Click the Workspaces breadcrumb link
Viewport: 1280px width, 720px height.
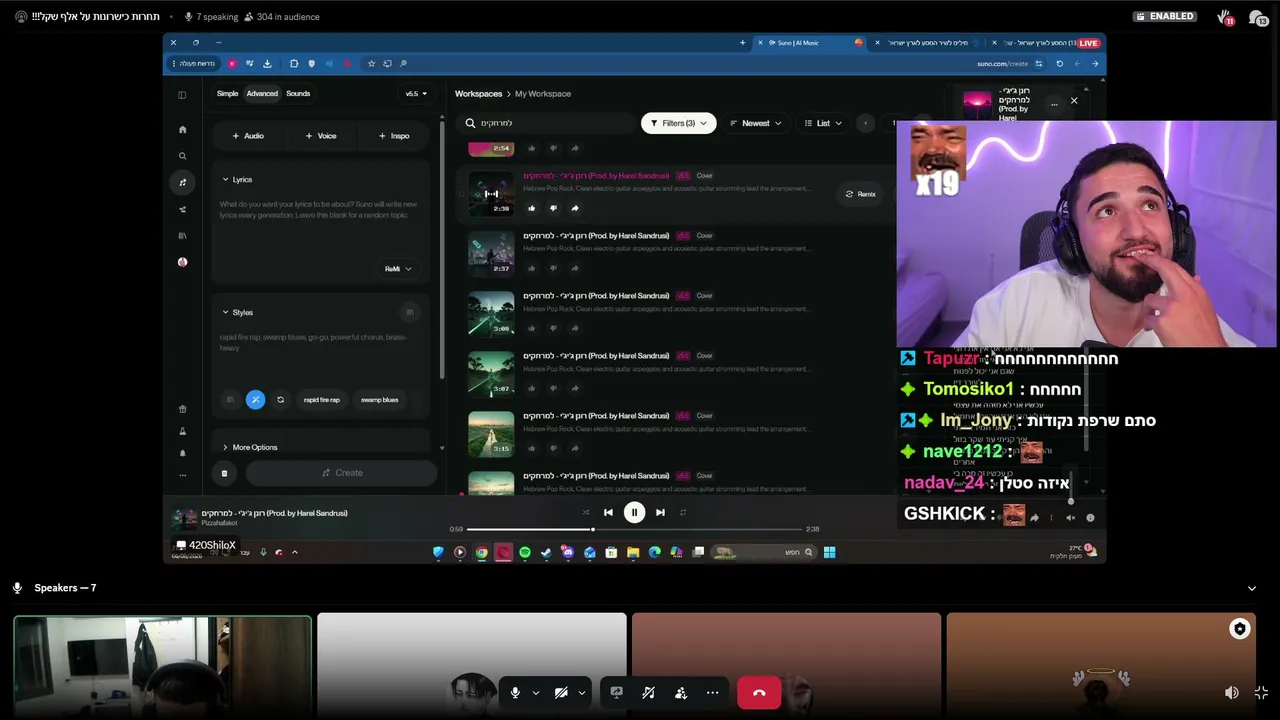(x=478, y=94)
